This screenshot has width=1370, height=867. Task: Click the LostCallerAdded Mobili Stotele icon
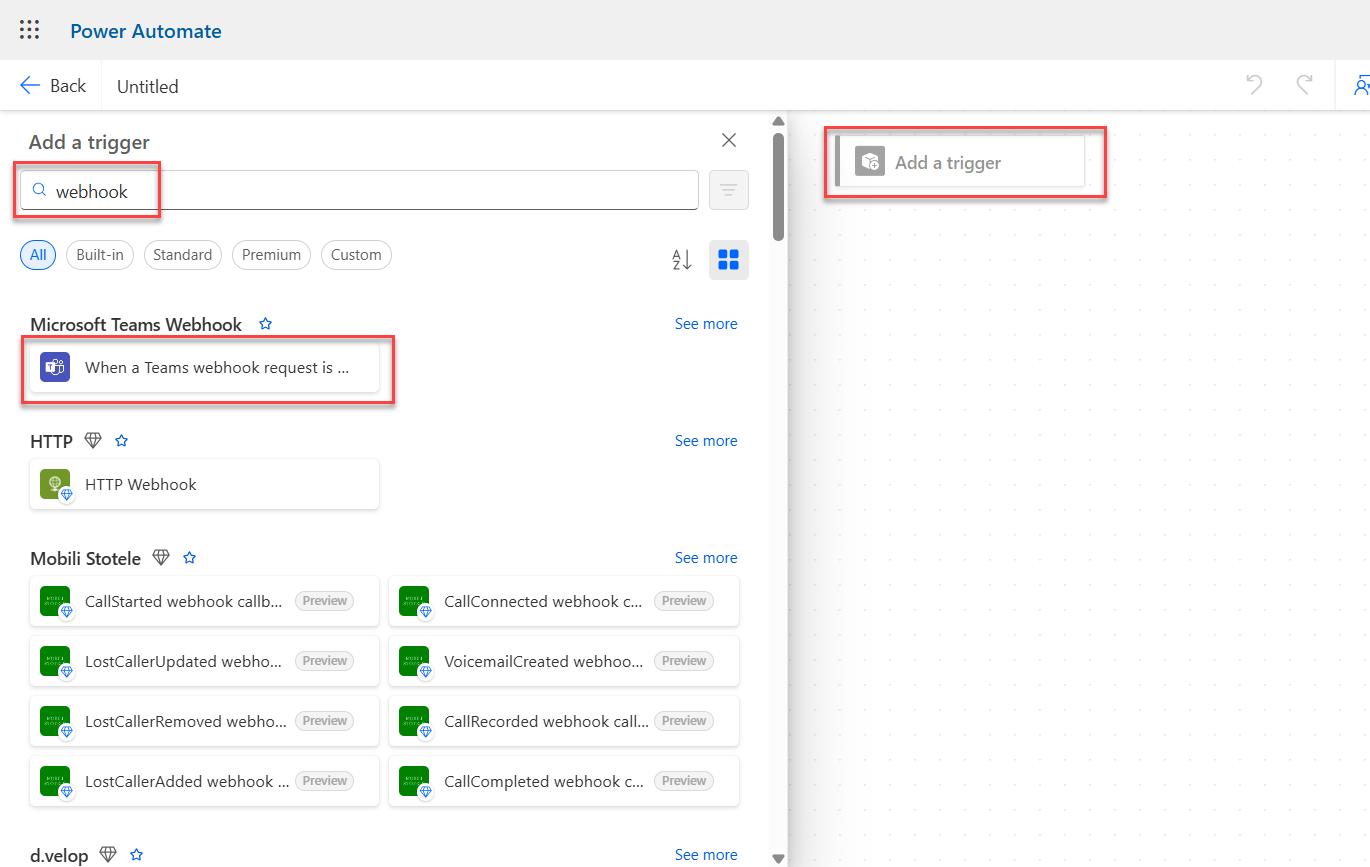pyautogui.click(x=55, y=781)
